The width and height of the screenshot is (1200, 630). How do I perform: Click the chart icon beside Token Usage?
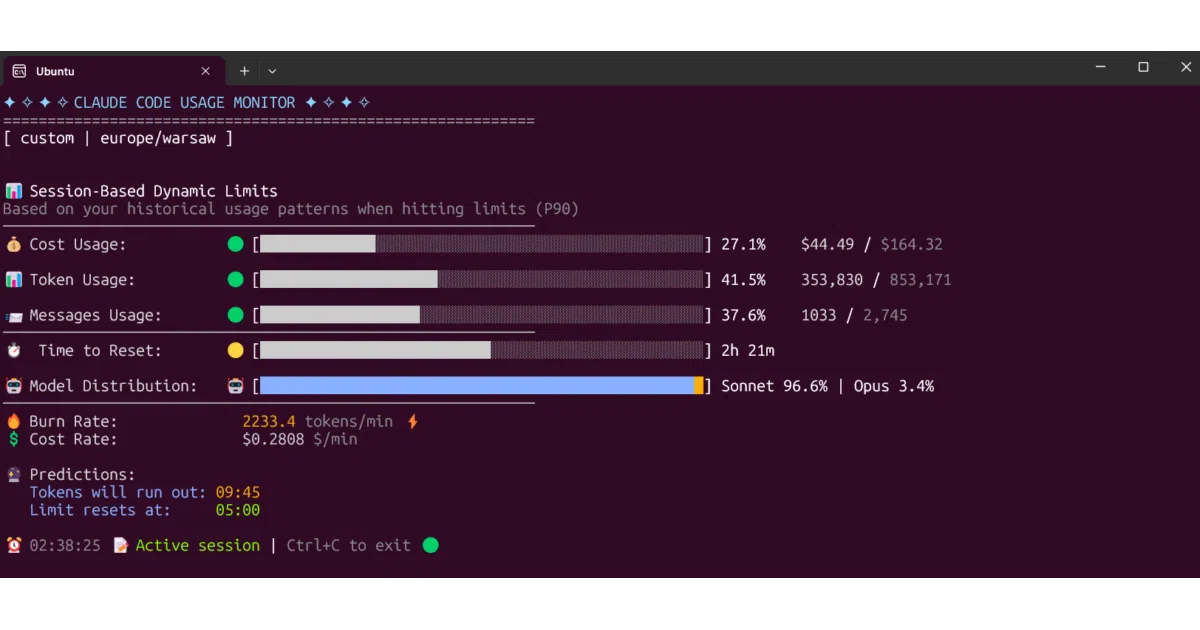pos(13,280)
